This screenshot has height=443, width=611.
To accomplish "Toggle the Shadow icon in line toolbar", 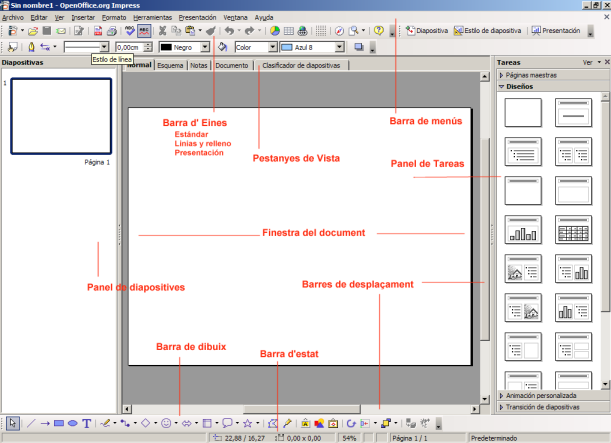I will coord(358,47).
